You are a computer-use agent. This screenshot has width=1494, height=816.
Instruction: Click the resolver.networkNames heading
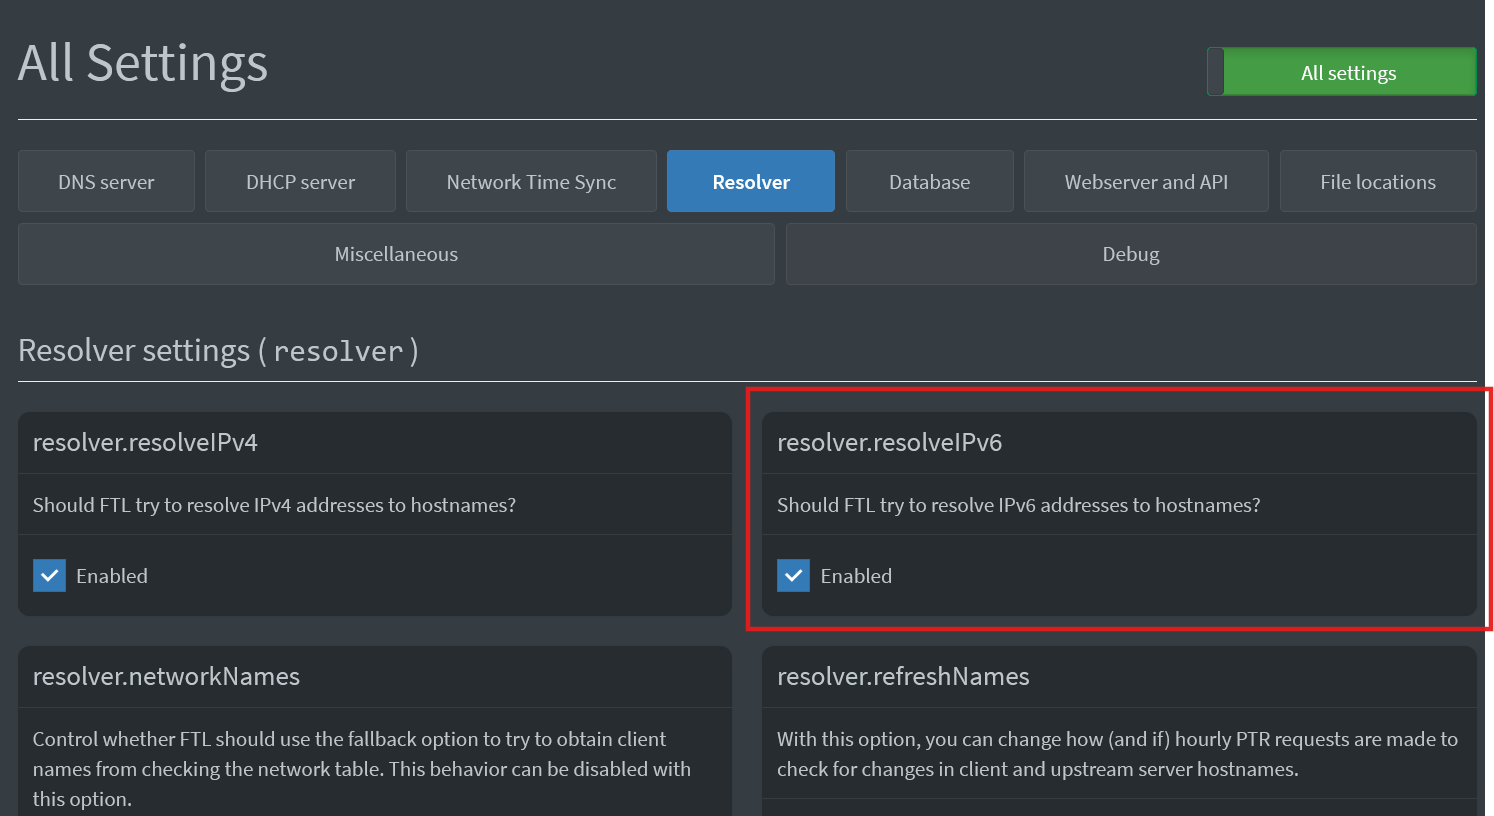166,677
